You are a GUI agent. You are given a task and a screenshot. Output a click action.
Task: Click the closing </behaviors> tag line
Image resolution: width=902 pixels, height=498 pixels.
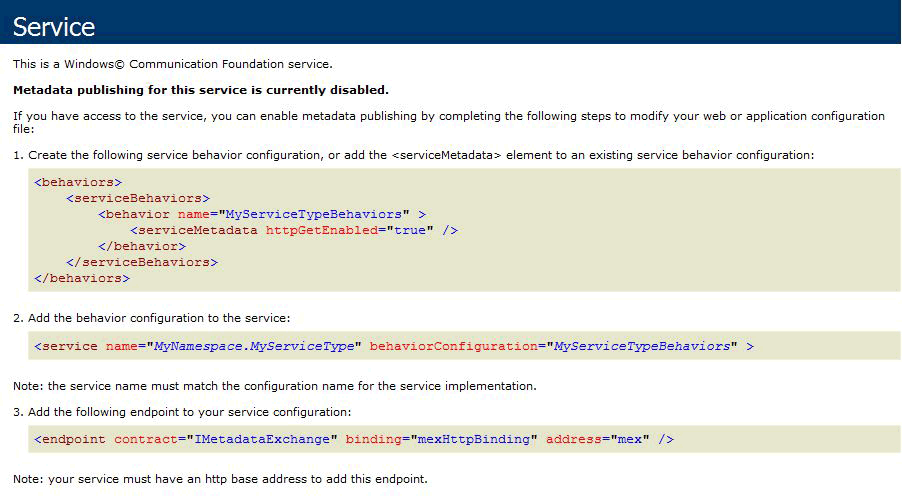82,278
